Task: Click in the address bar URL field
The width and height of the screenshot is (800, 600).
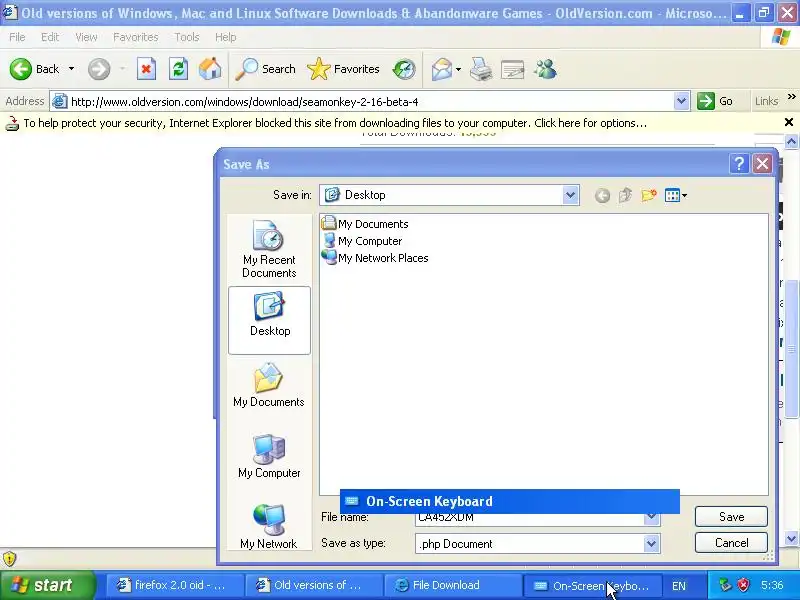Action: pos(371,102)
